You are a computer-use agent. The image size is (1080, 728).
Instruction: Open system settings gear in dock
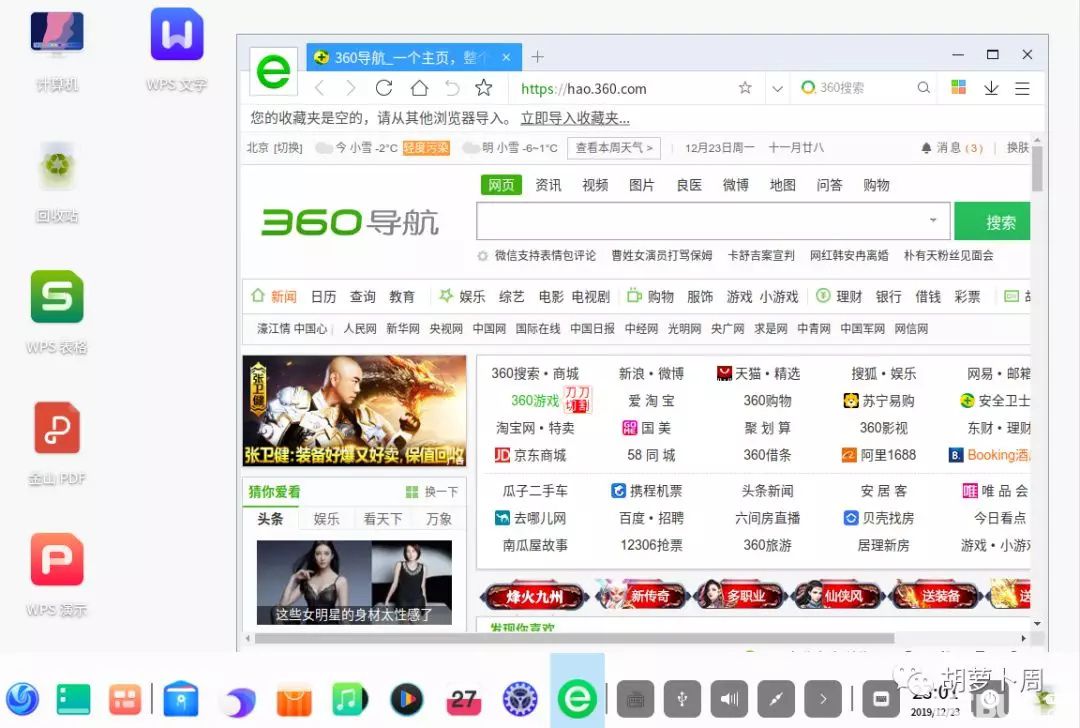tap(520, 699)
